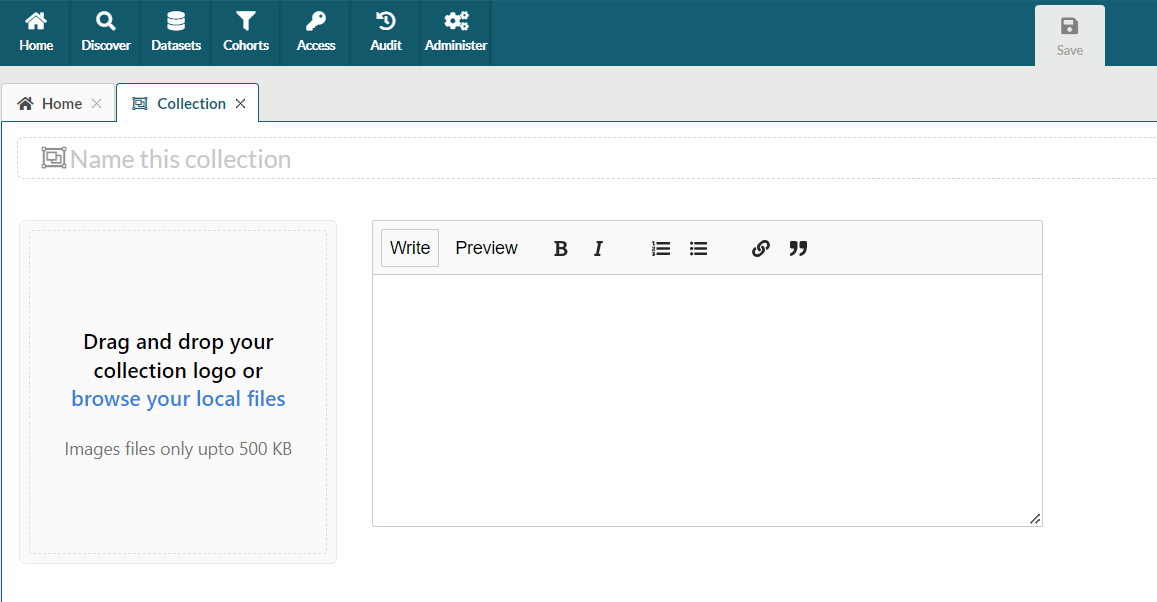Insert a numbered list
The image size is (1157, 602).
661,249
